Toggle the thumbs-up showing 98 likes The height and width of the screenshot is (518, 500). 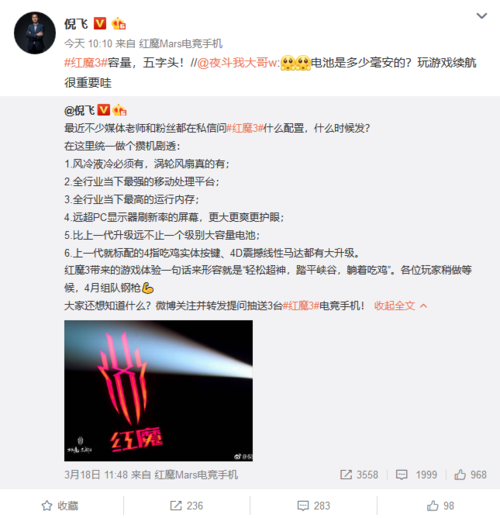(x=440, y=506)
